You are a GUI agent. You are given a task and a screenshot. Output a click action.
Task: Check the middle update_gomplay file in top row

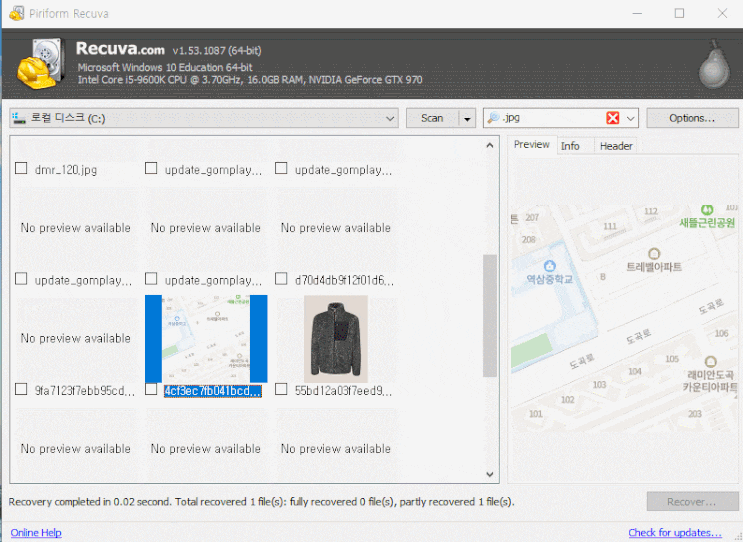pos(151,168)
